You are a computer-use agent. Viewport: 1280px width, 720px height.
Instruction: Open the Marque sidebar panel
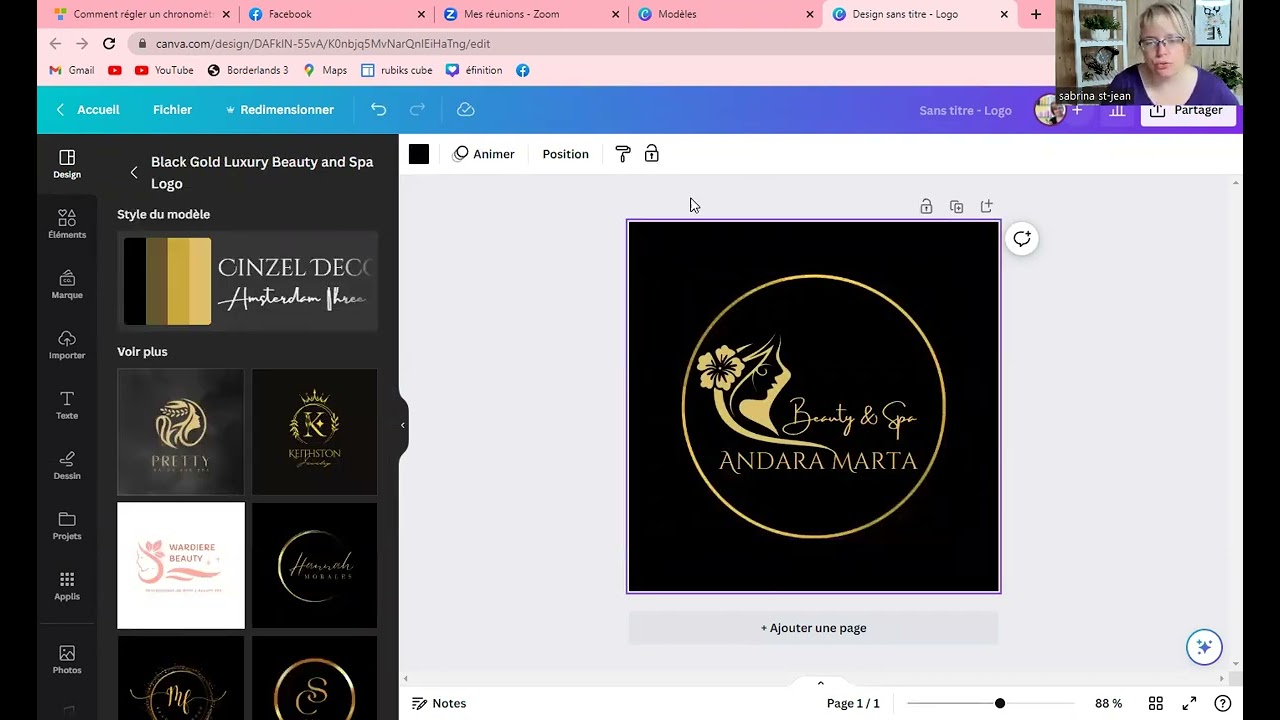pyautogui.click(x=67, y=284)
